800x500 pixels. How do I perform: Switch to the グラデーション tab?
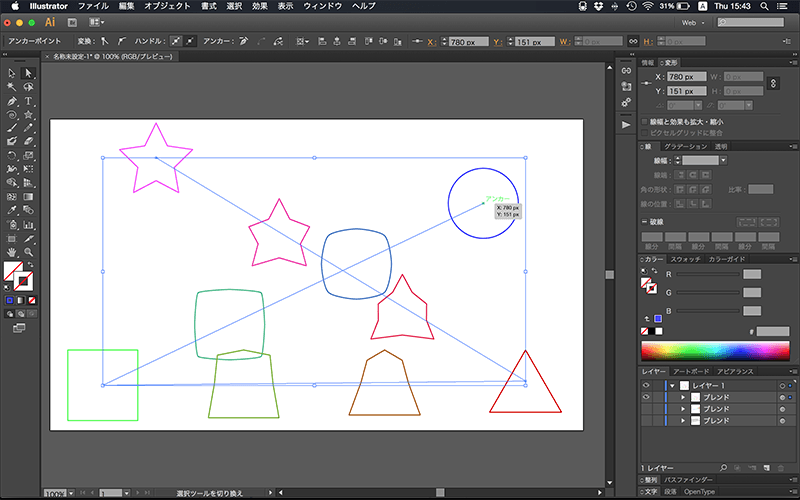[685, 146]
